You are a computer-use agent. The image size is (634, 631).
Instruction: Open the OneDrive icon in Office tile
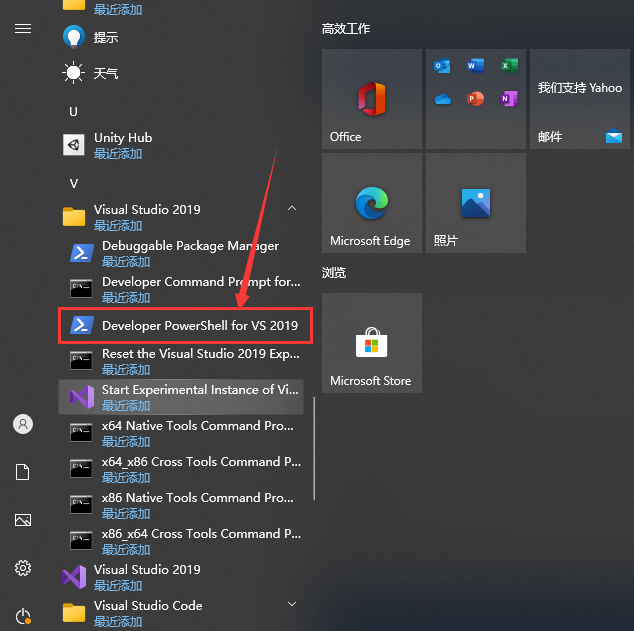pos(443,99)
